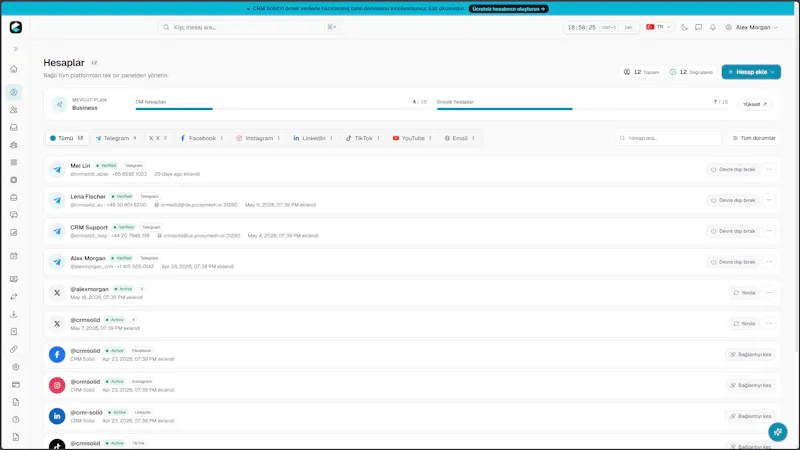Click the Telegram icon of Mei Lin
The width and height of the screenshot is (800, 450).
[57, 169]
